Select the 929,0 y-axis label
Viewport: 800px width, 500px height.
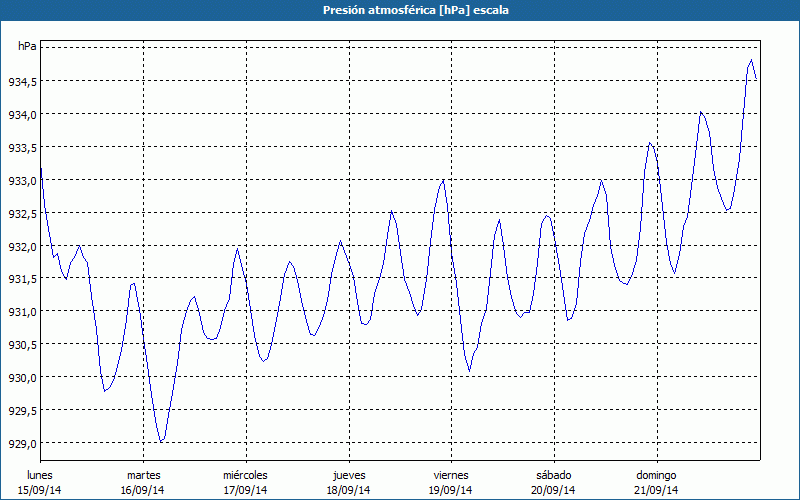(x=24, y=444)
